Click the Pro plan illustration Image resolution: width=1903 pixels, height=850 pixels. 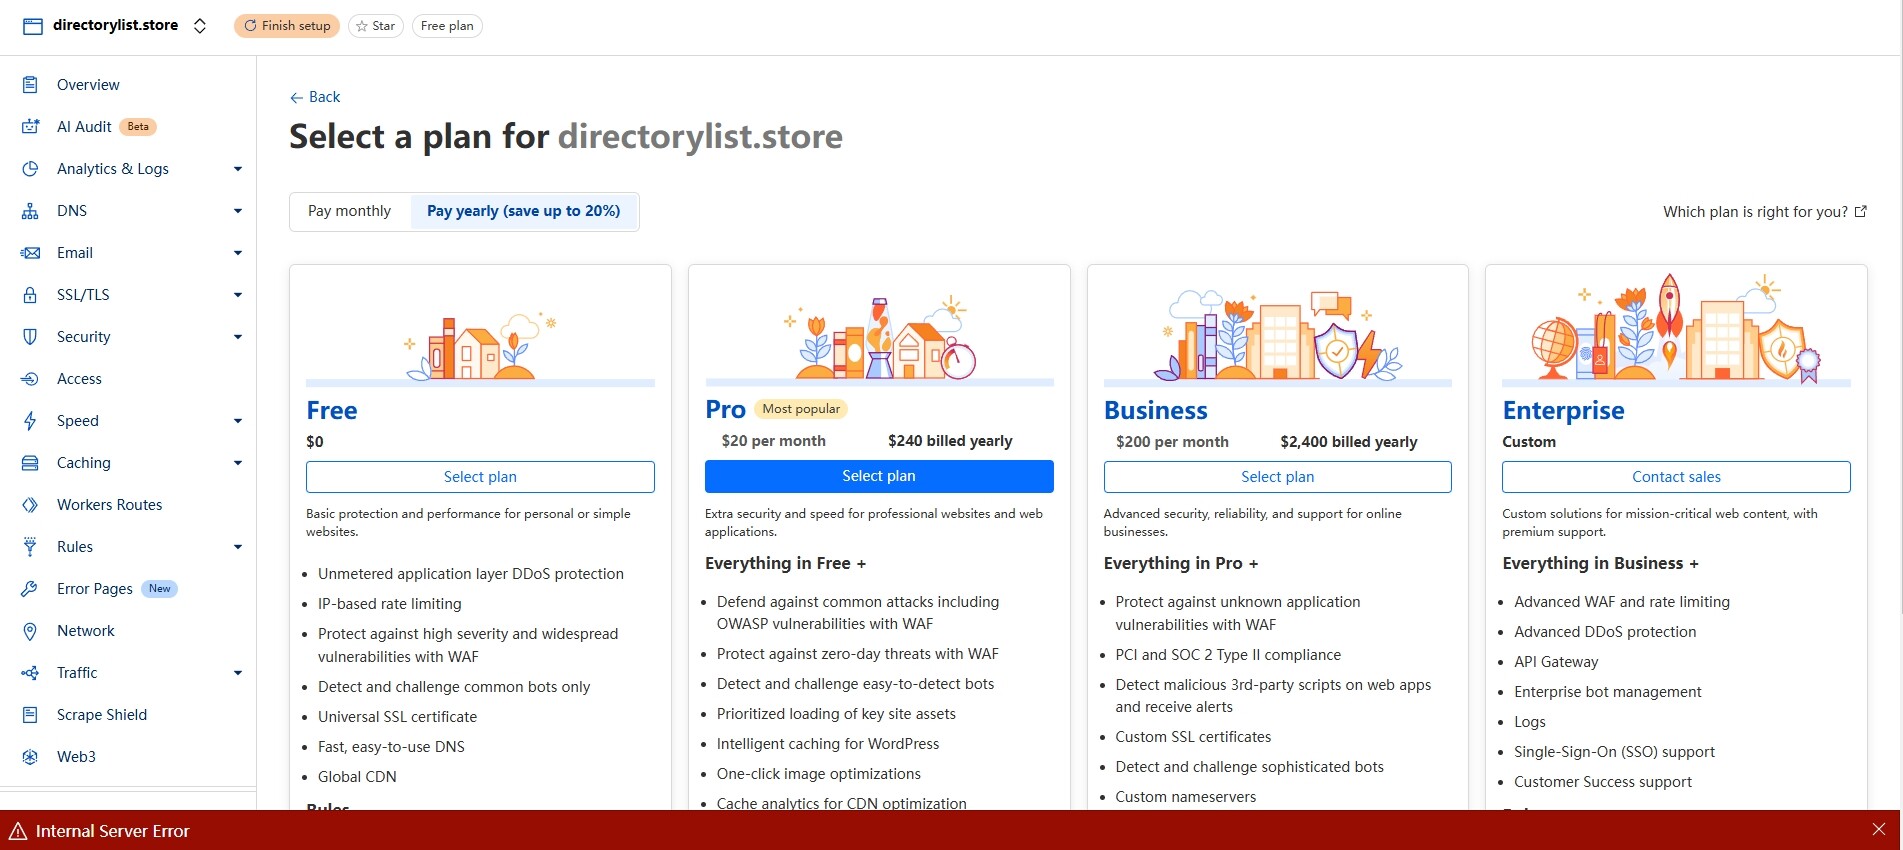(x=879, y=338)
